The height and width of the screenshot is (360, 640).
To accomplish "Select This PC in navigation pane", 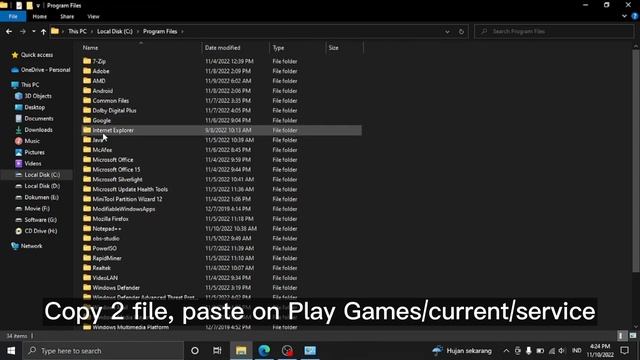I will coord(30,84).
